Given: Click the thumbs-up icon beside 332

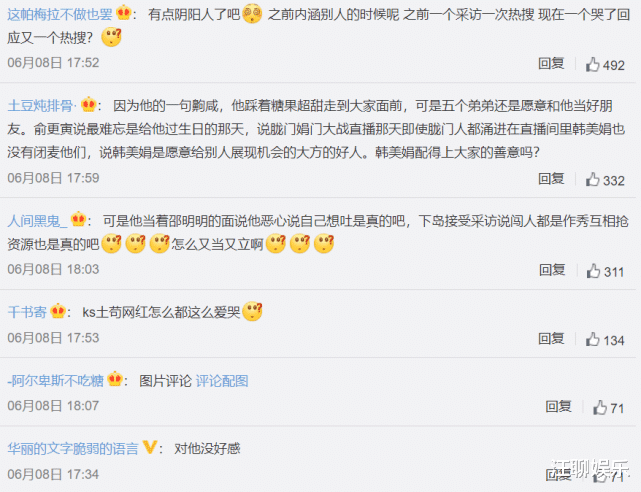Looking at the screenshot, I should (592, 180).
